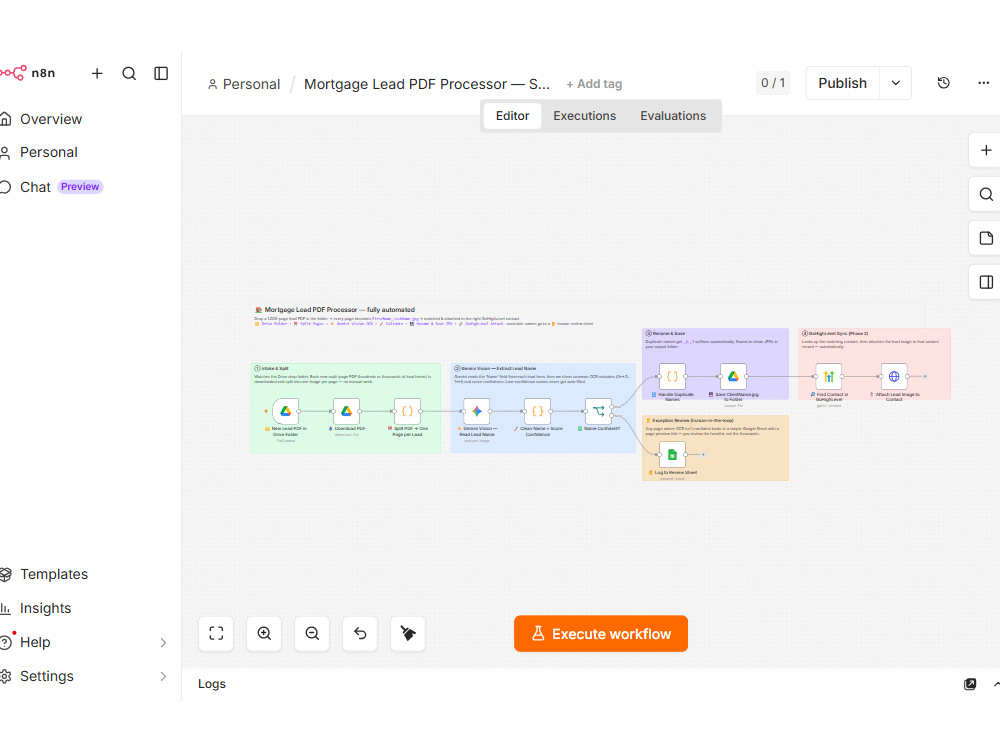Select the New Lead PDF in Drive Folder node
Viewport: 1000px width, 750px height.
point(285,411)
